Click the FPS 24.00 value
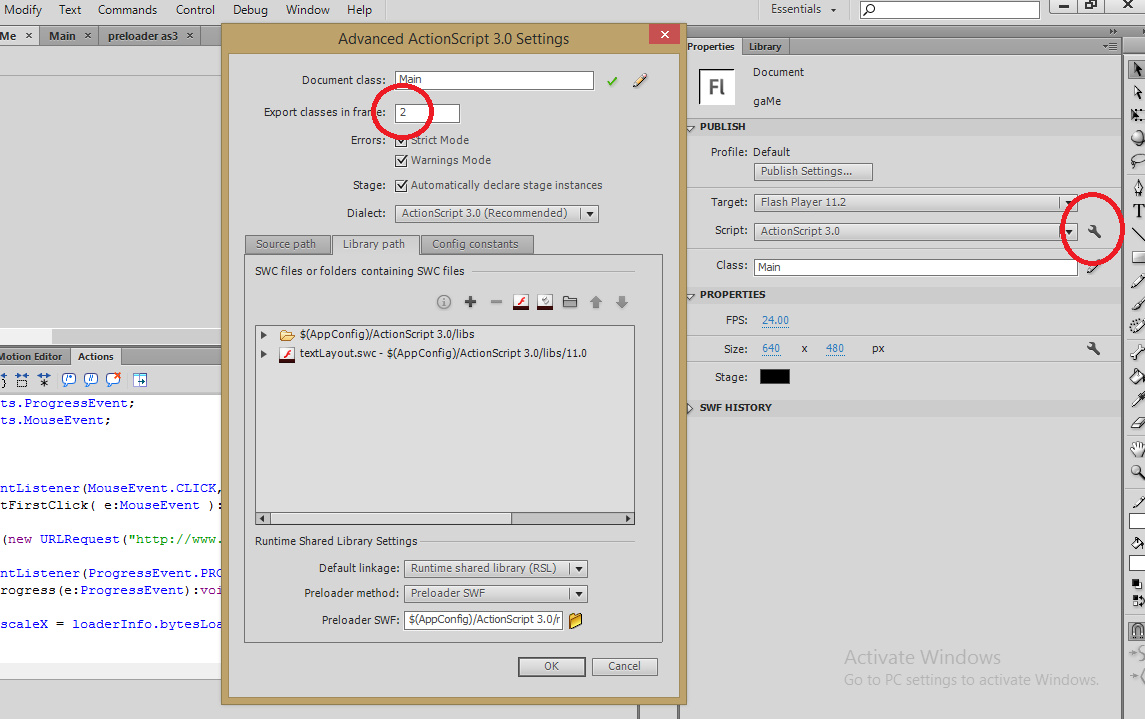This screenshot has width=1145, height=719. [x=776, y=320]
